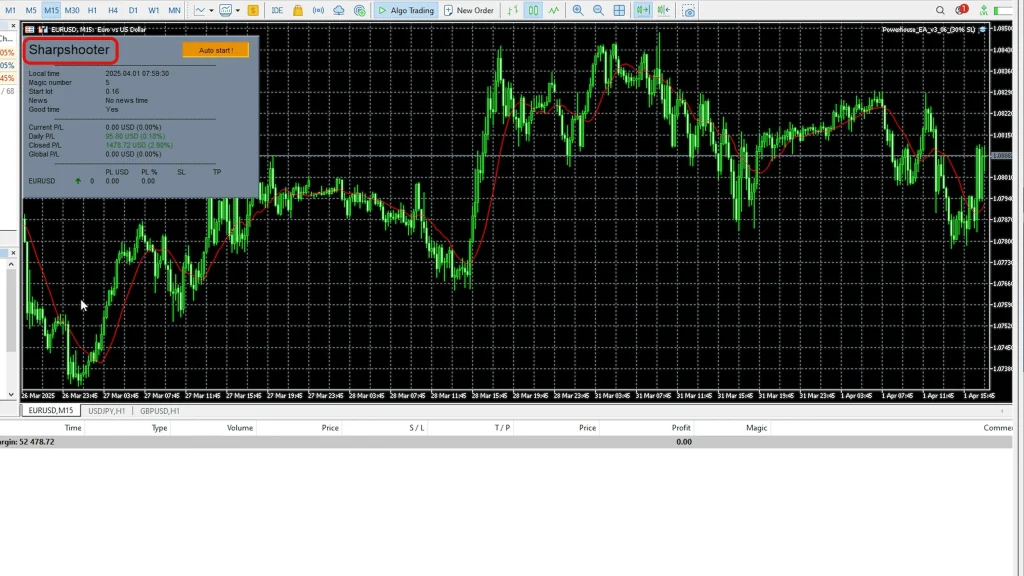Open the VPS cloud hosting icon

point(339,10)
